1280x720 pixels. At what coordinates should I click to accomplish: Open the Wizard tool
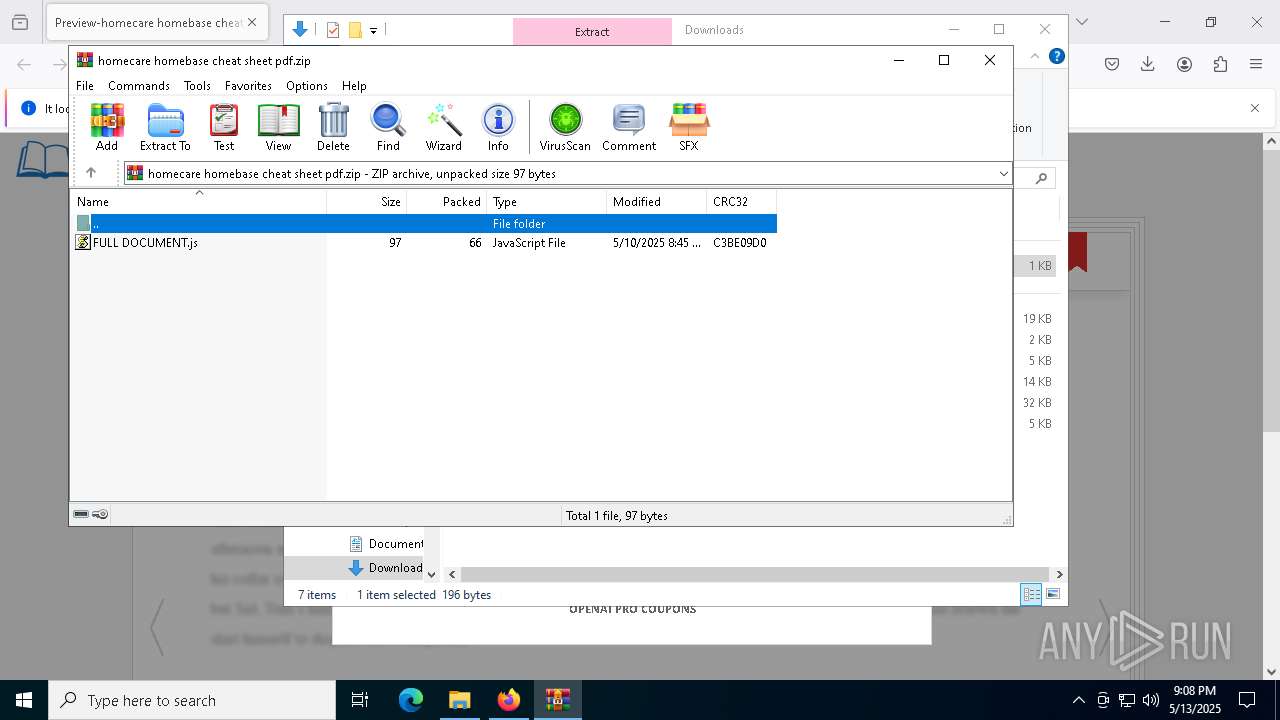pyautogui.click(x=443, y=127)
